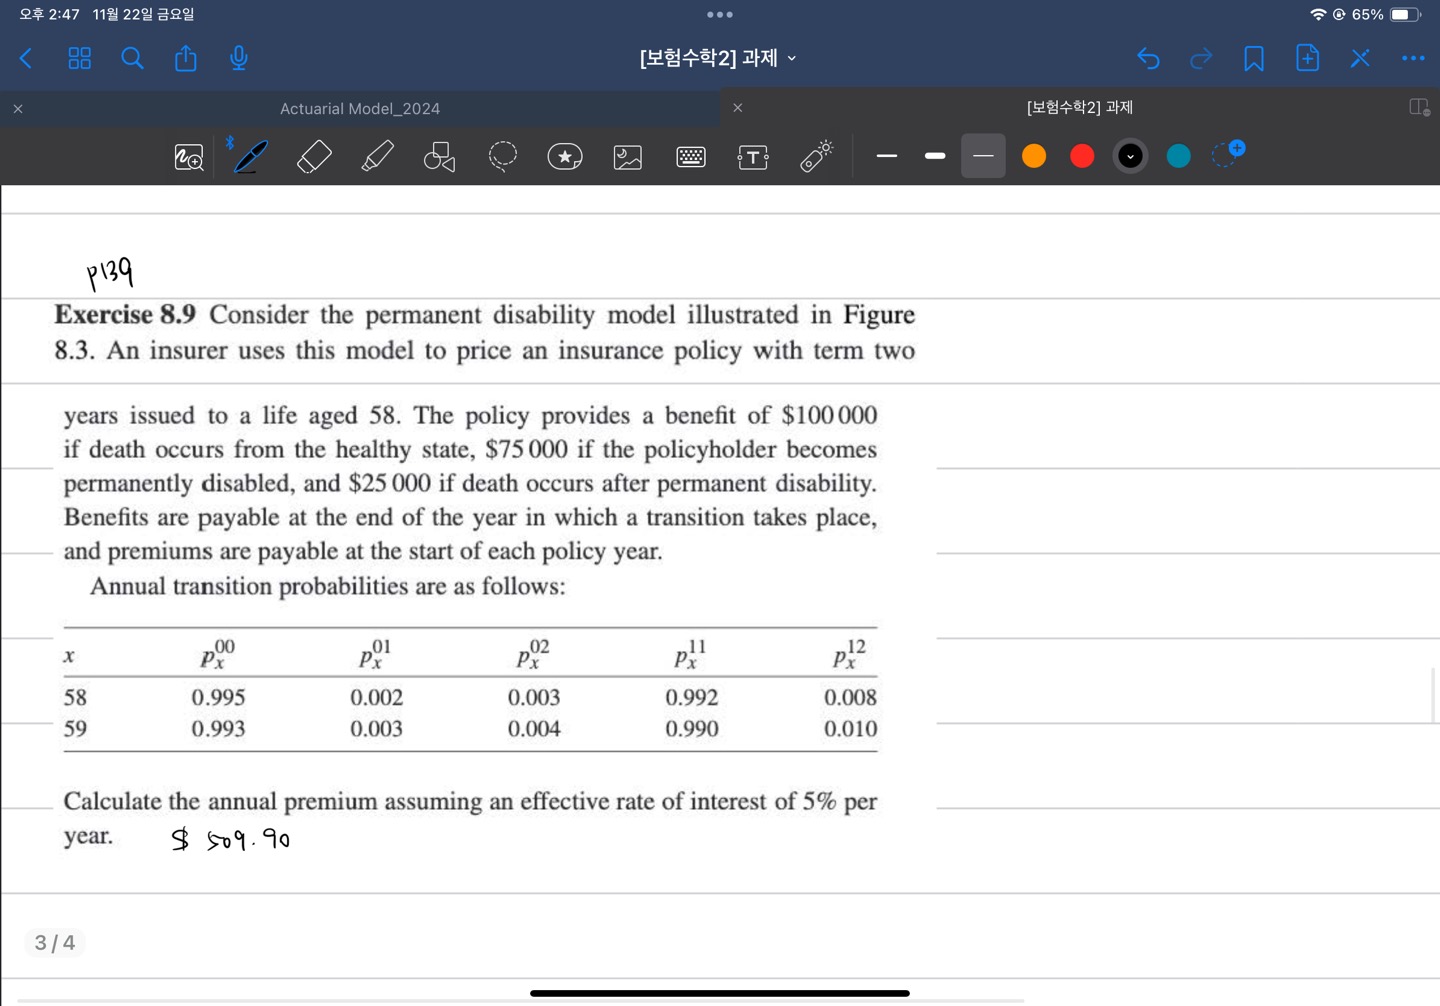The width and height of the screenshot is (1440, 1006).
Task: Open the search magnifier
Action: (132, 58)
